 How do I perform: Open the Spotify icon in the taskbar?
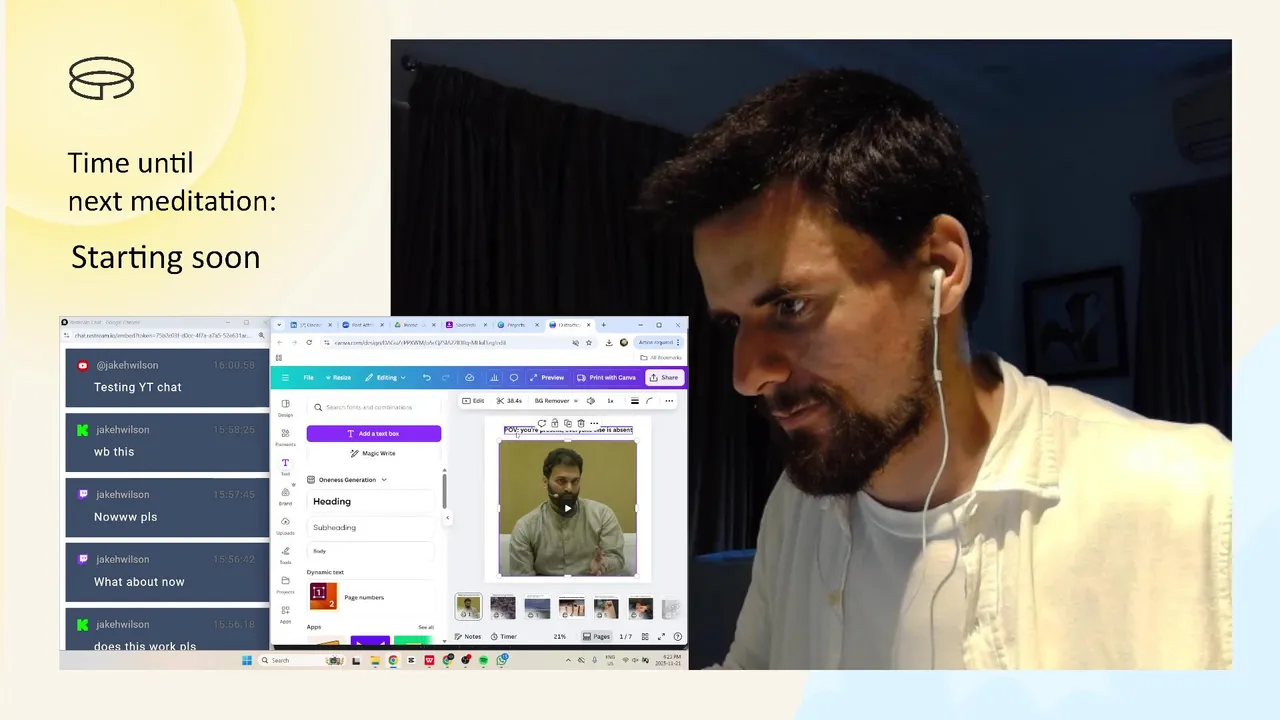click(x=484, y=660)
